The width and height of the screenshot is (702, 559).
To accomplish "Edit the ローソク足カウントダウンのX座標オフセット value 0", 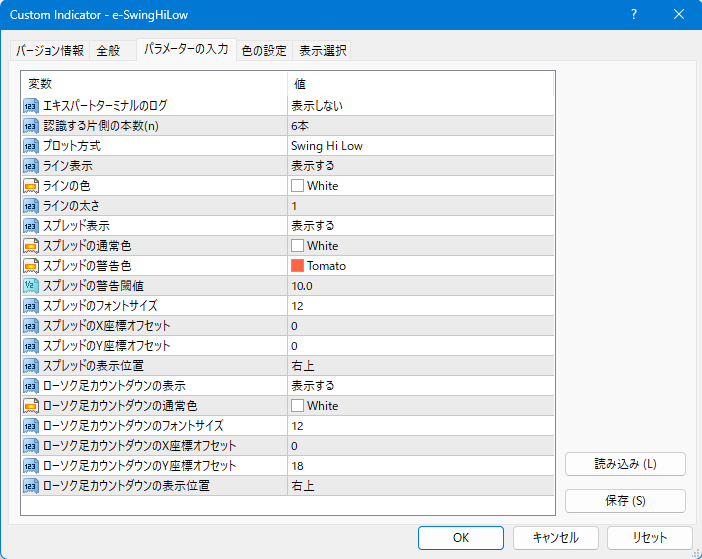I will 420,446.
